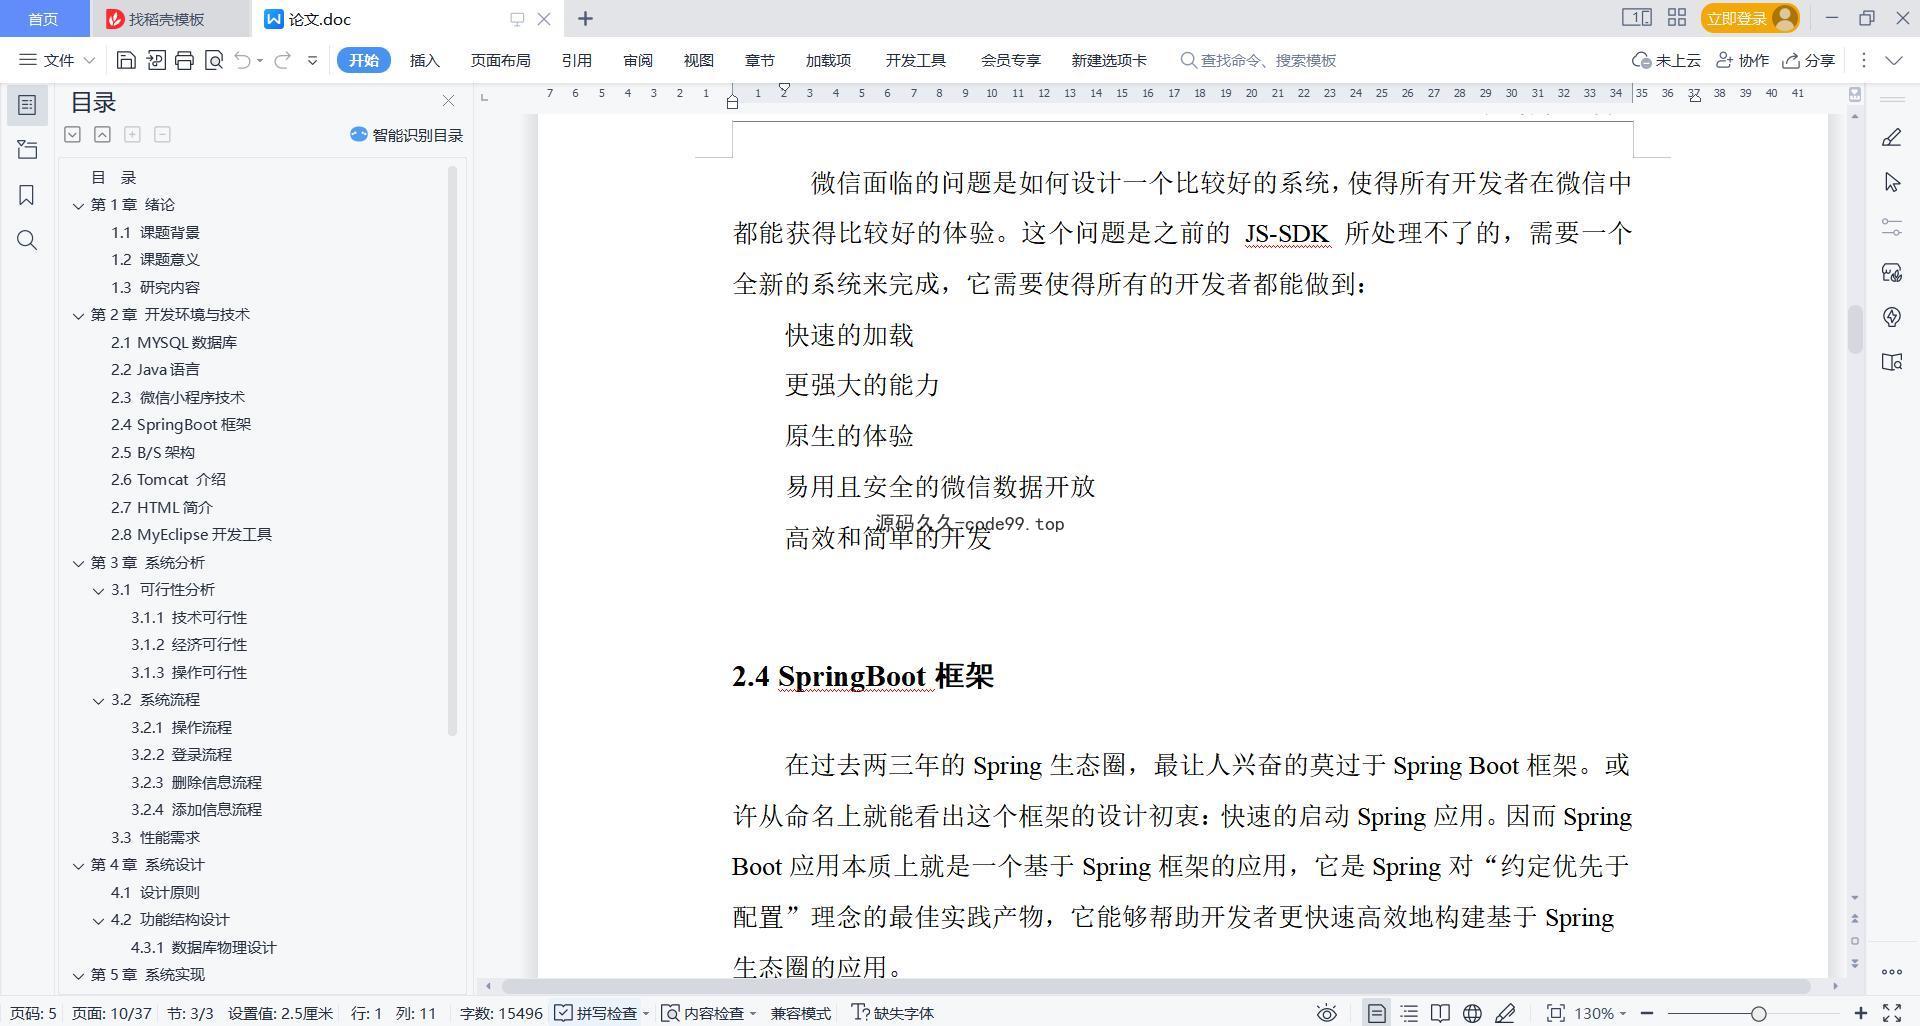The width and height of the screenshot is (1920, 1026).
Task: Open 内容检查 dropdown in status bar
Action: point(709,1013)
